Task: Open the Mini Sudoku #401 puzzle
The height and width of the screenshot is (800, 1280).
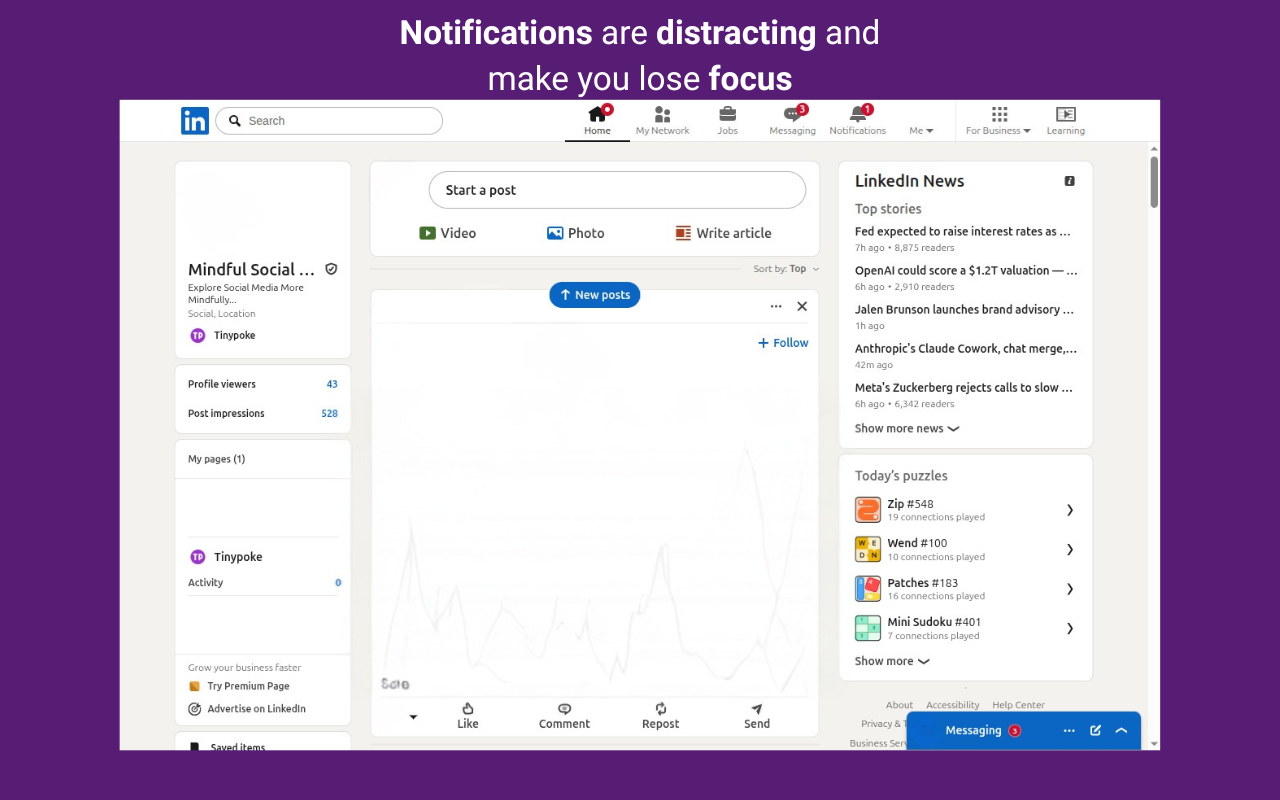Action: click(965, 628)
